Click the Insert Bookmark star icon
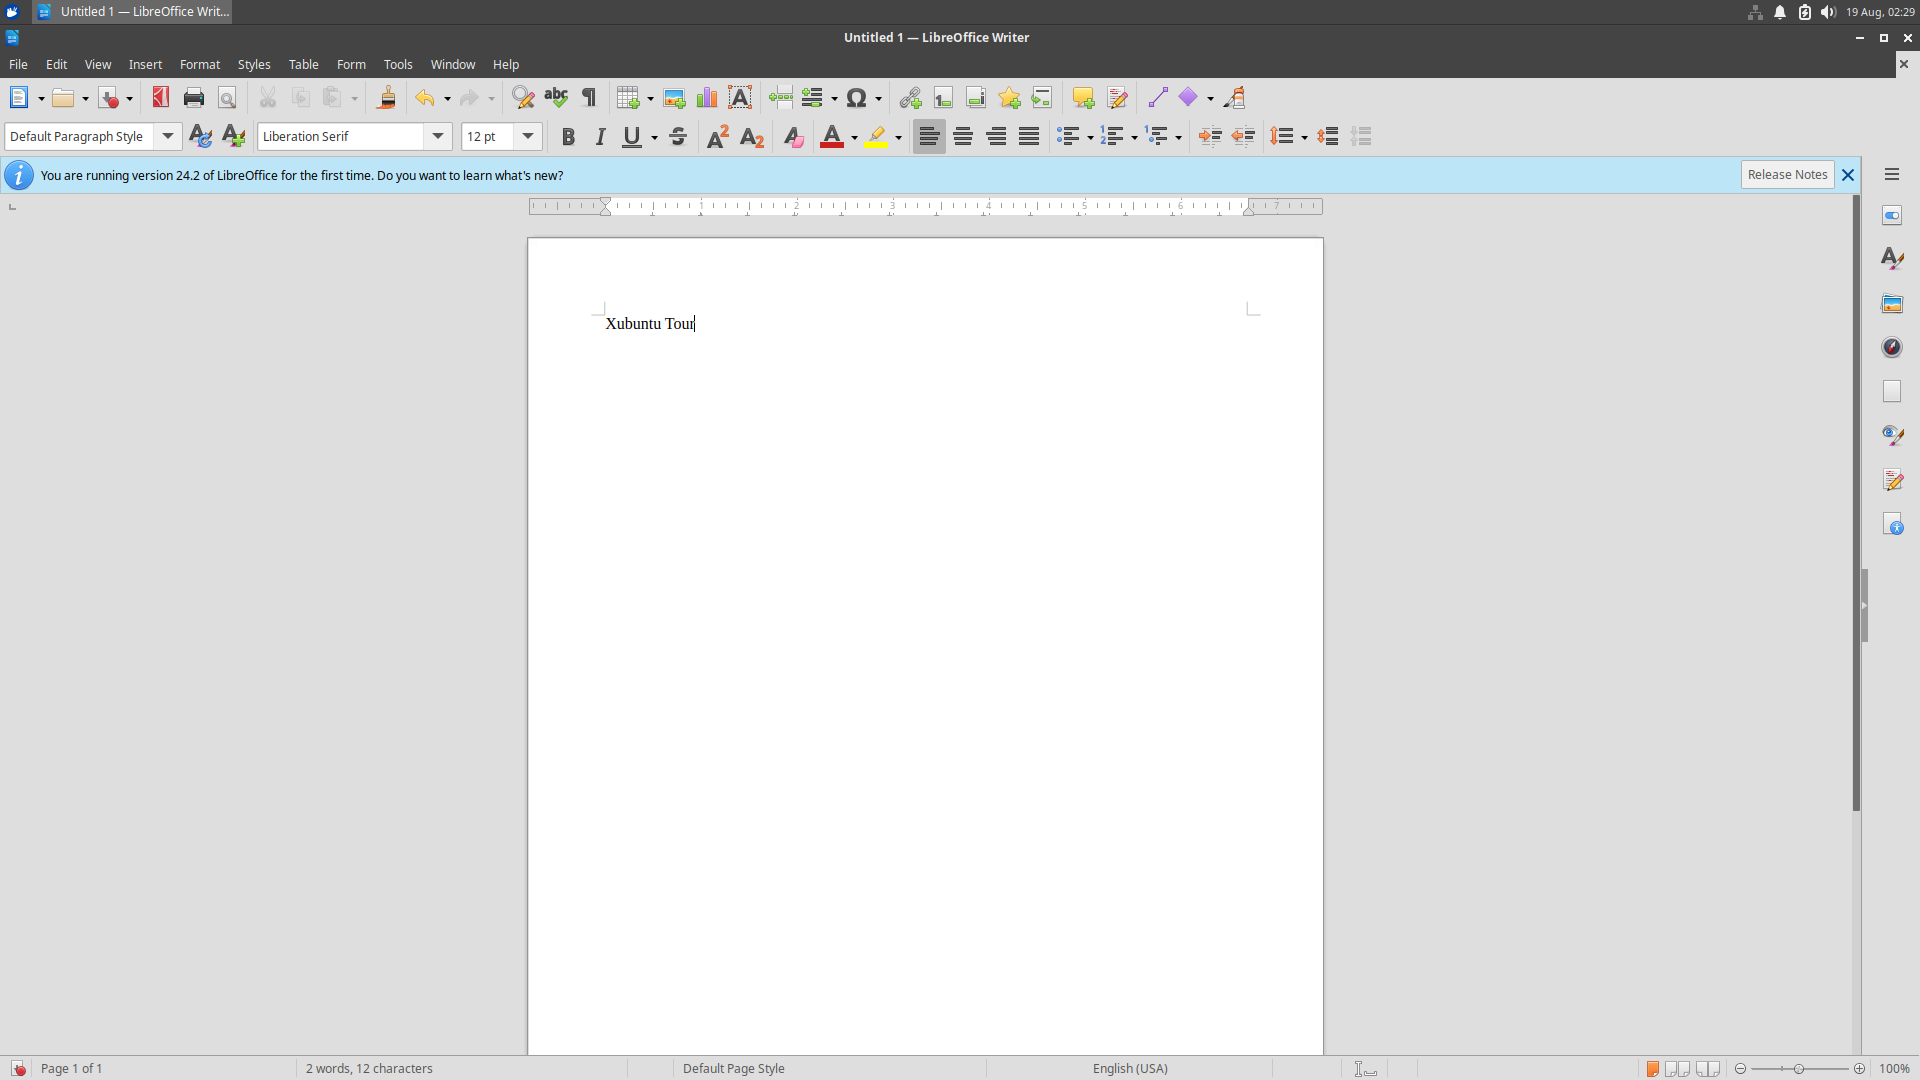 click(1009, 97)
